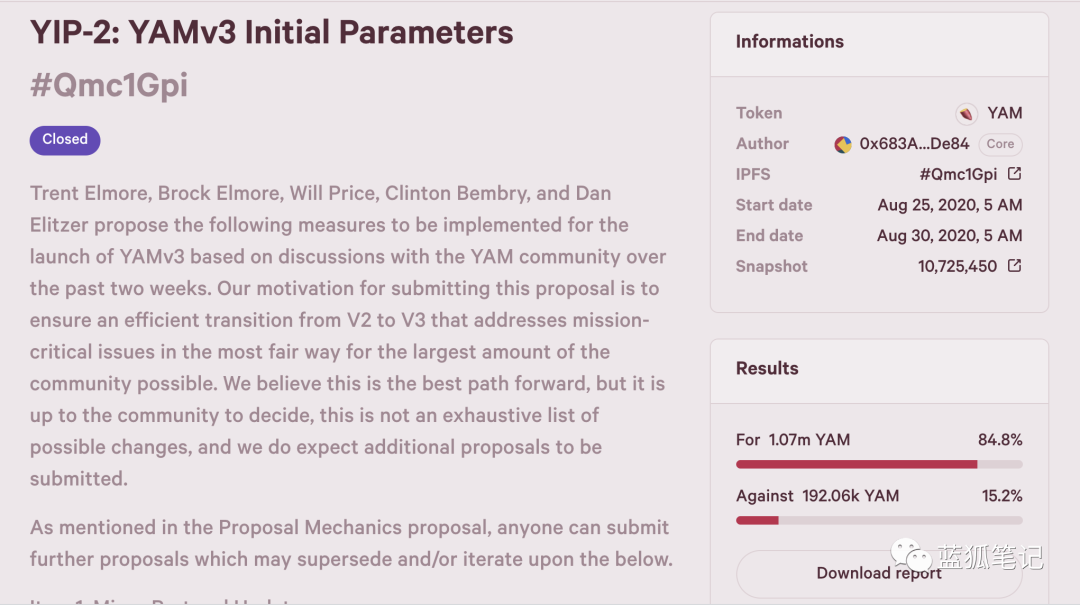Viewport: 1080px width, 605px height.
Task: Click the YIP-2: YAMv3 Initial Parameters heading
Action: 272,33
